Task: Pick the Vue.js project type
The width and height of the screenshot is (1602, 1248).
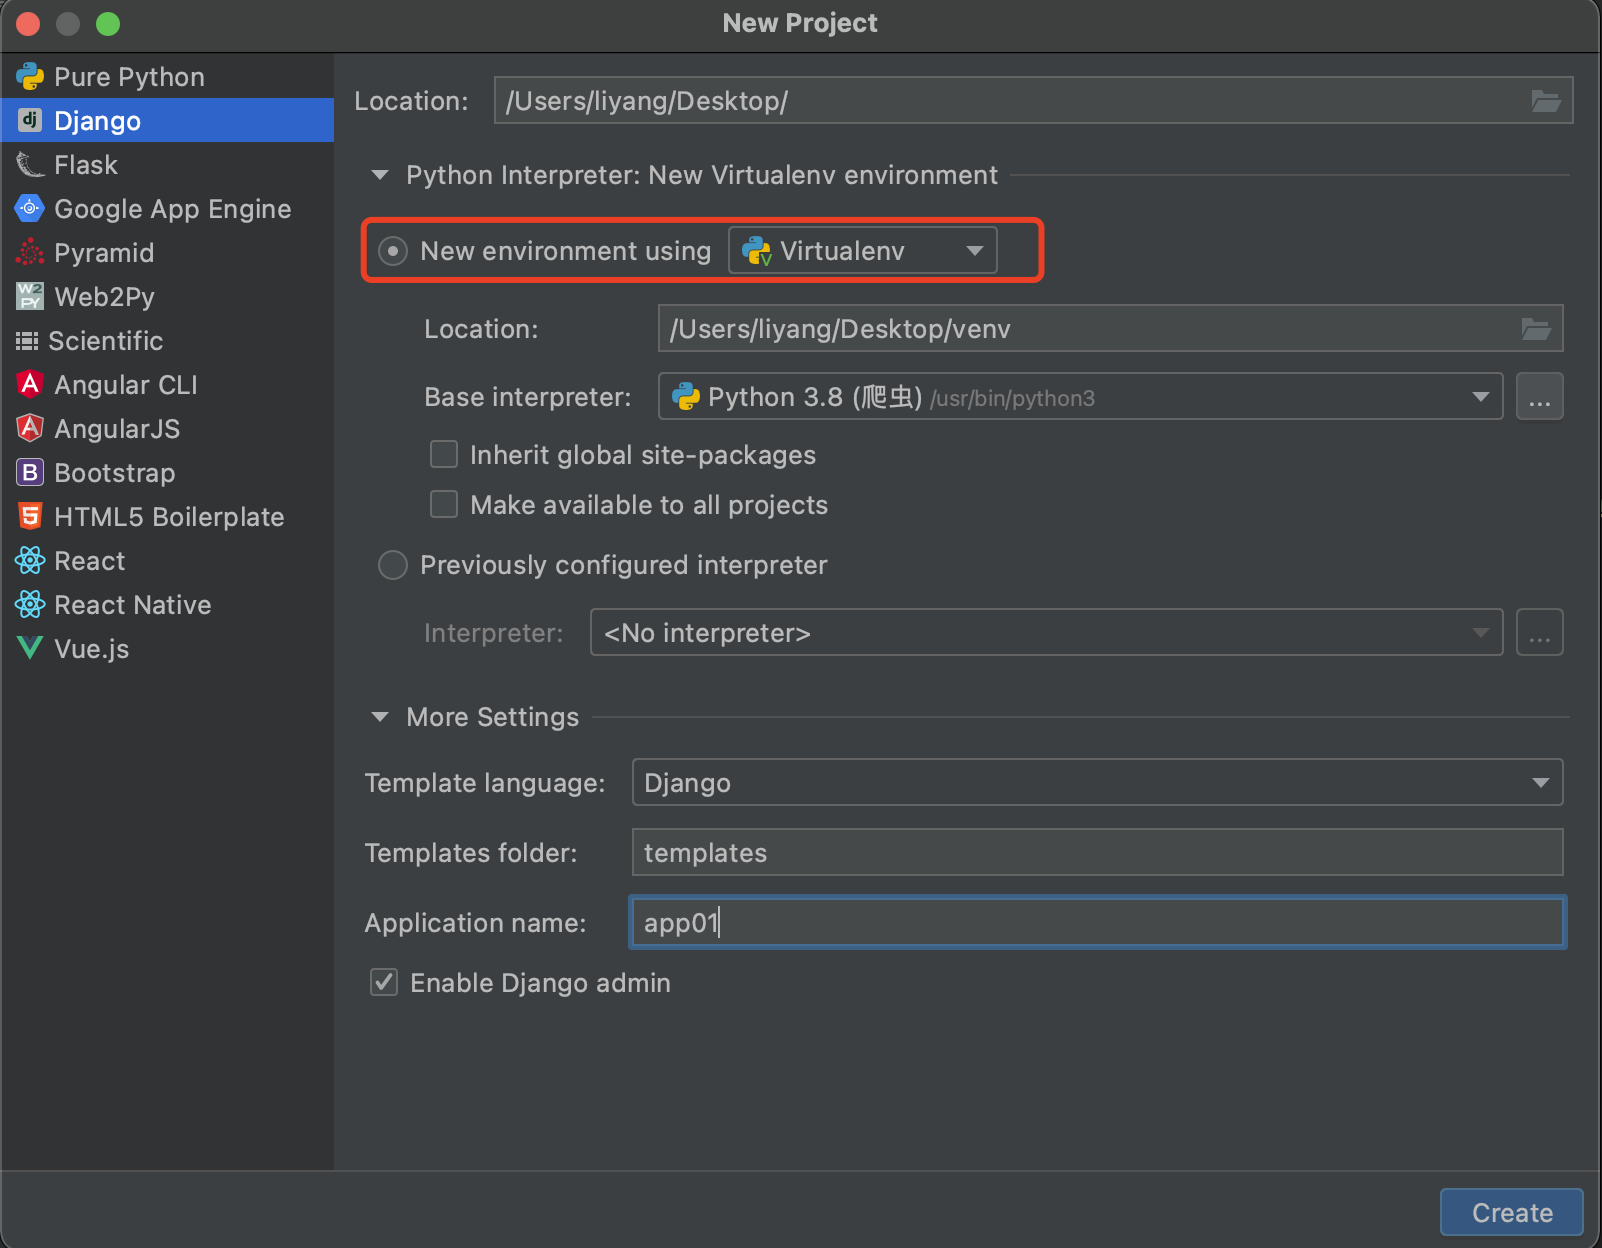Action: (x=168, y=648)
